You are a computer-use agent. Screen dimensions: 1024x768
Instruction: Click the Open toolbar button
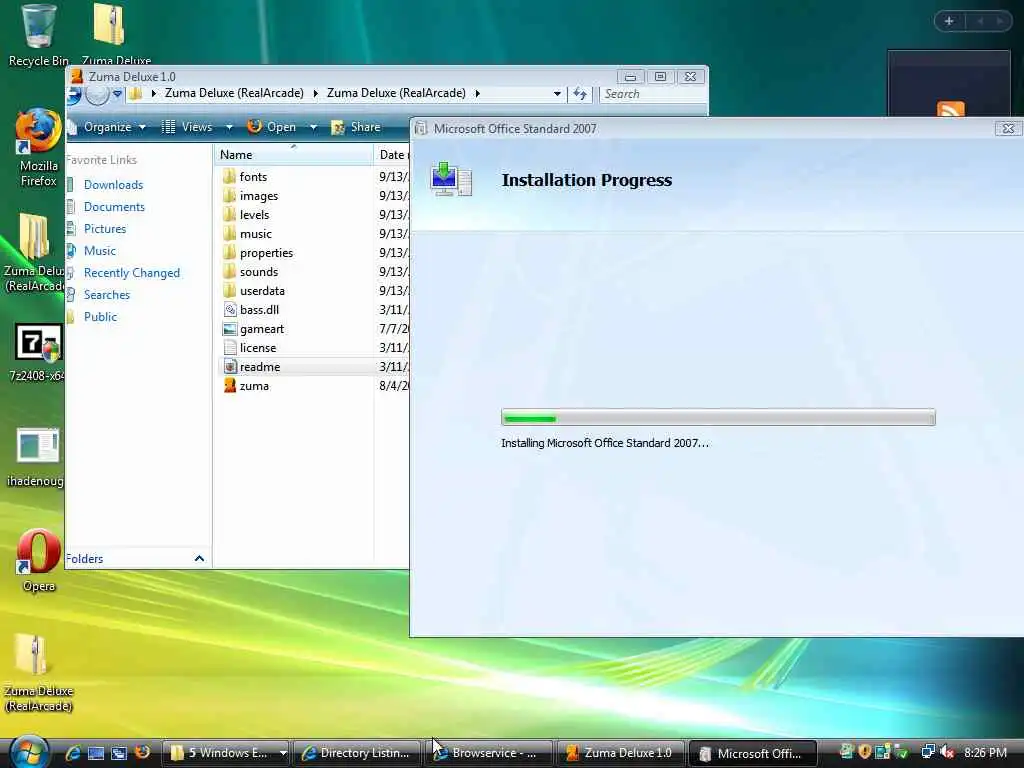(272, 127)
